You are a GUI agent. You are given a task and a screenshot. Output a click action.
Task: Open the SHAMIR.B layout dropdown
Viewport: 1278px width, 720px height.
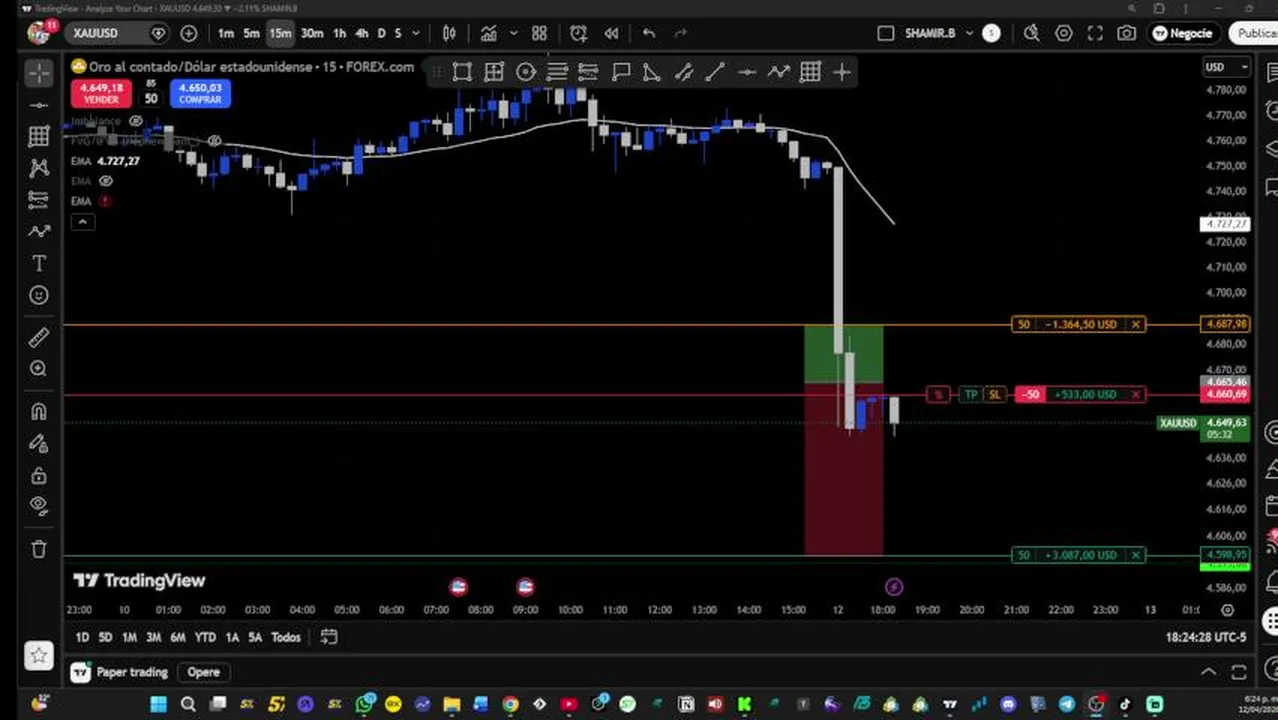click(x=938, y=33)
